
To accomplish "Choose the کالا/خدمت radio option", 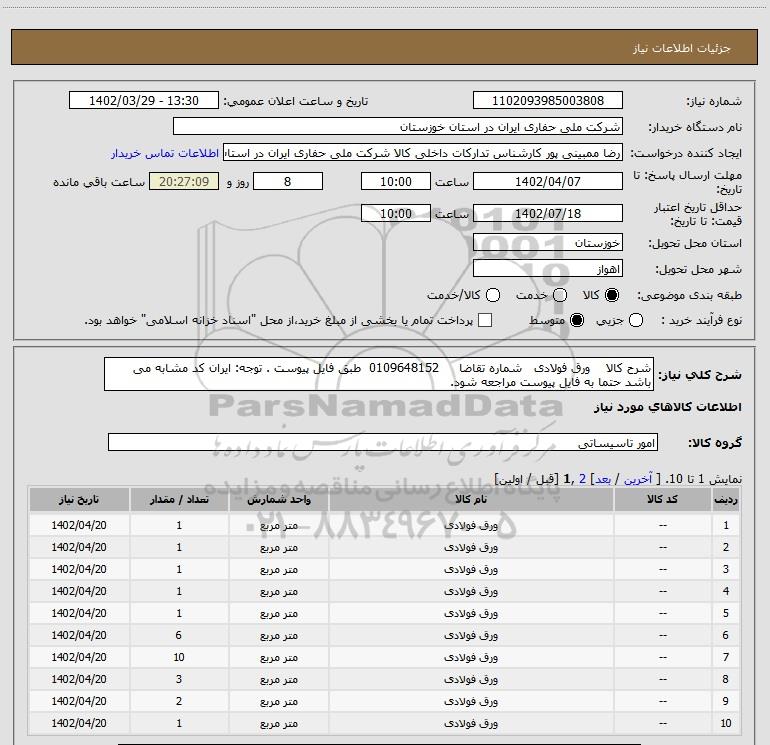I will (x=491, y=296).
